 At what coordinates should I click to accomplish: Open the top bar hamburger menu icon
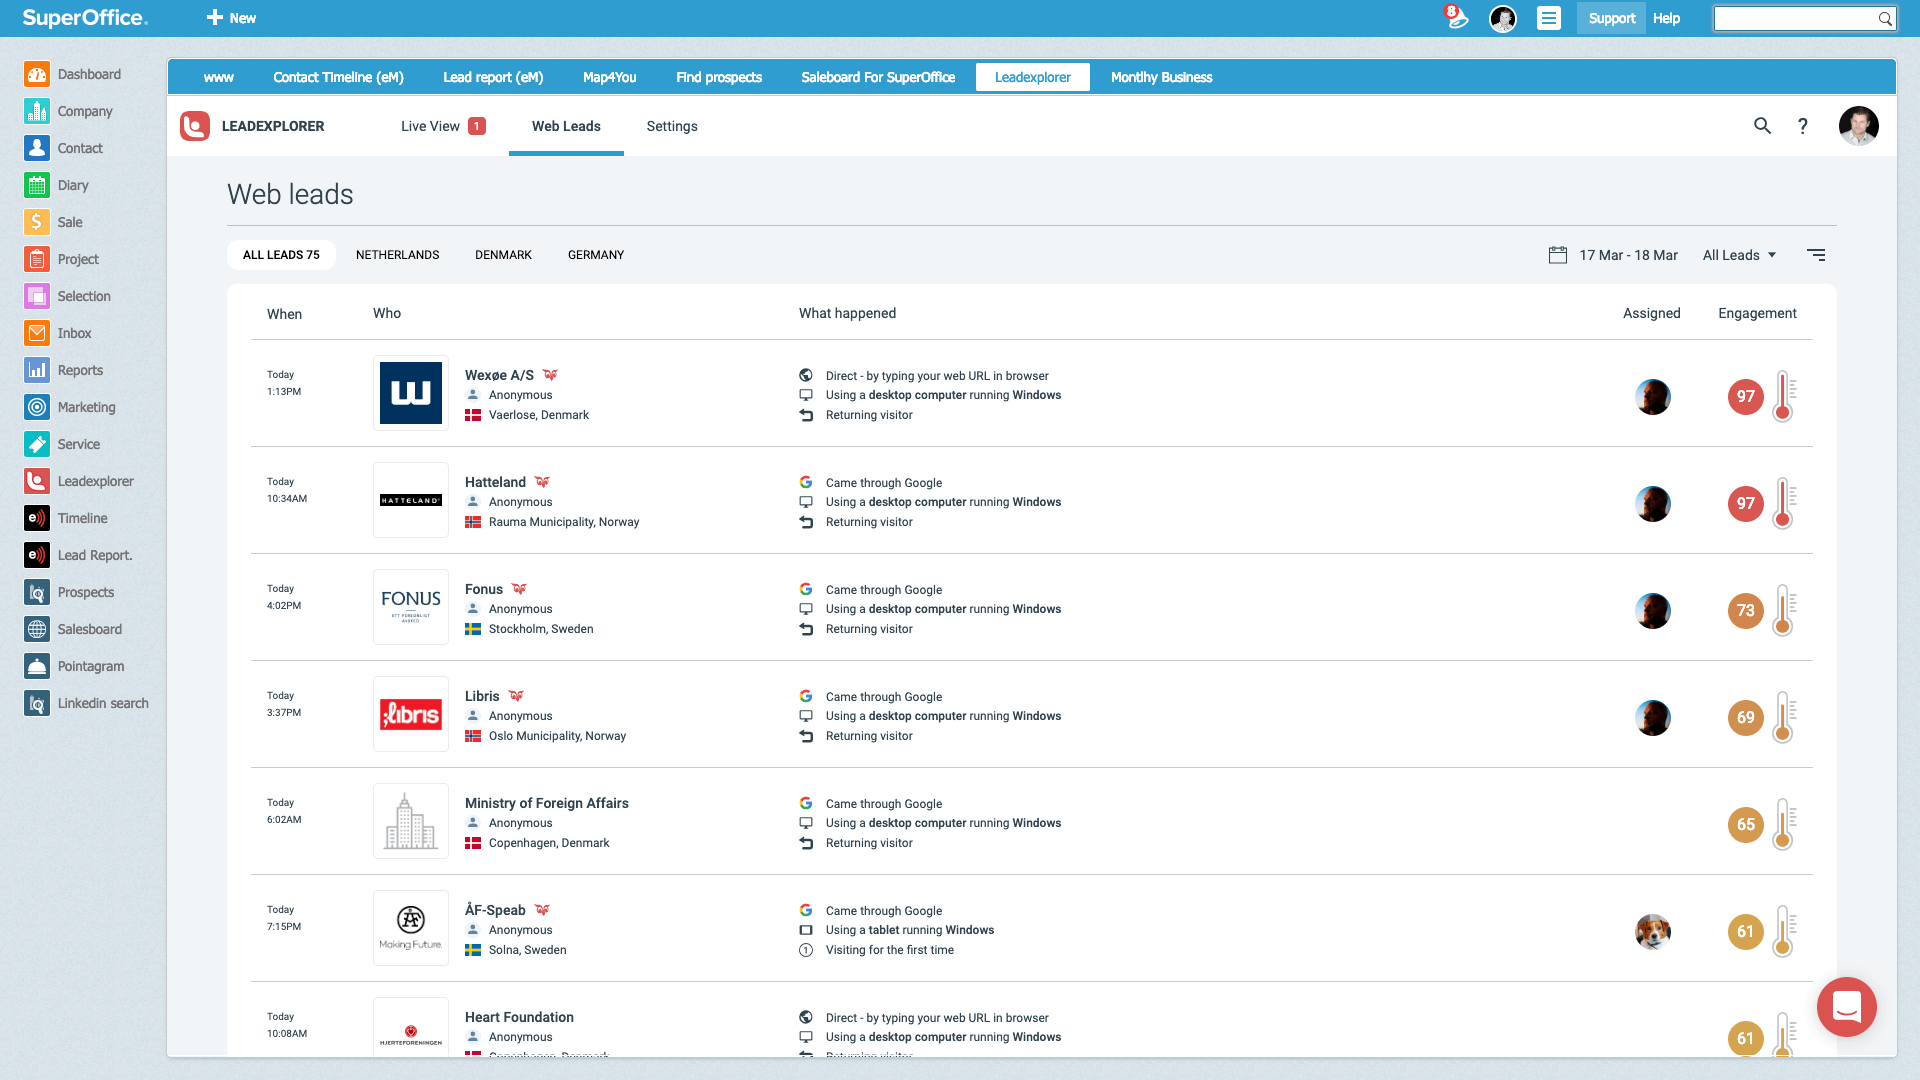click(x=1549, y=18)
